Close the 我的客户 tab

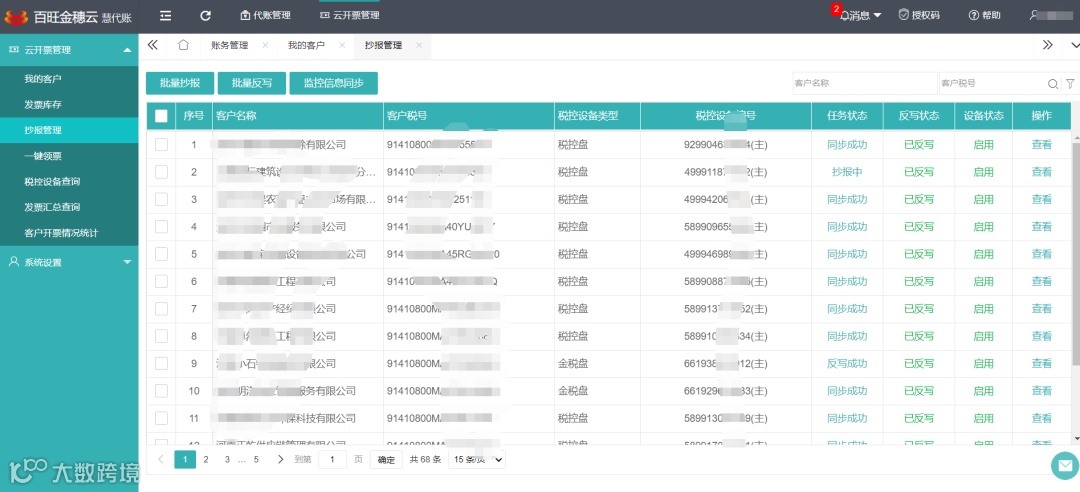(342, 45)
